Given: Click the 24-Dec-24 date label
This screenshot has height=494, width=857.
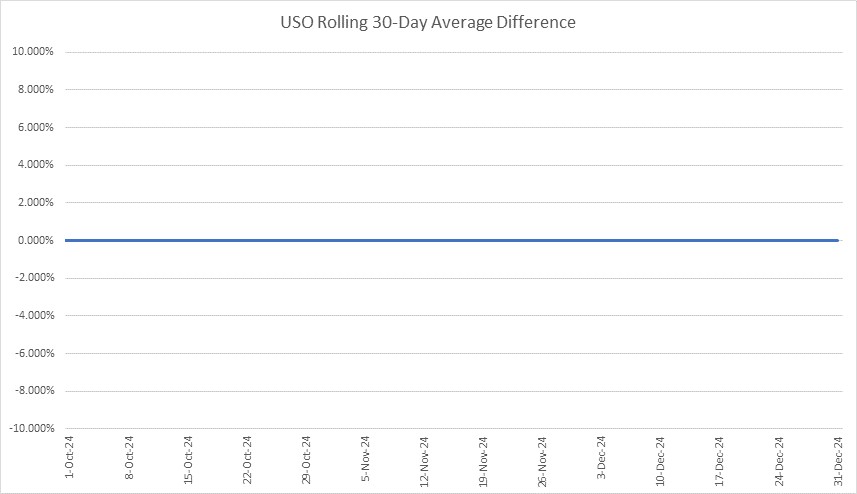Looking at the screenshot, I should point(779,462).
